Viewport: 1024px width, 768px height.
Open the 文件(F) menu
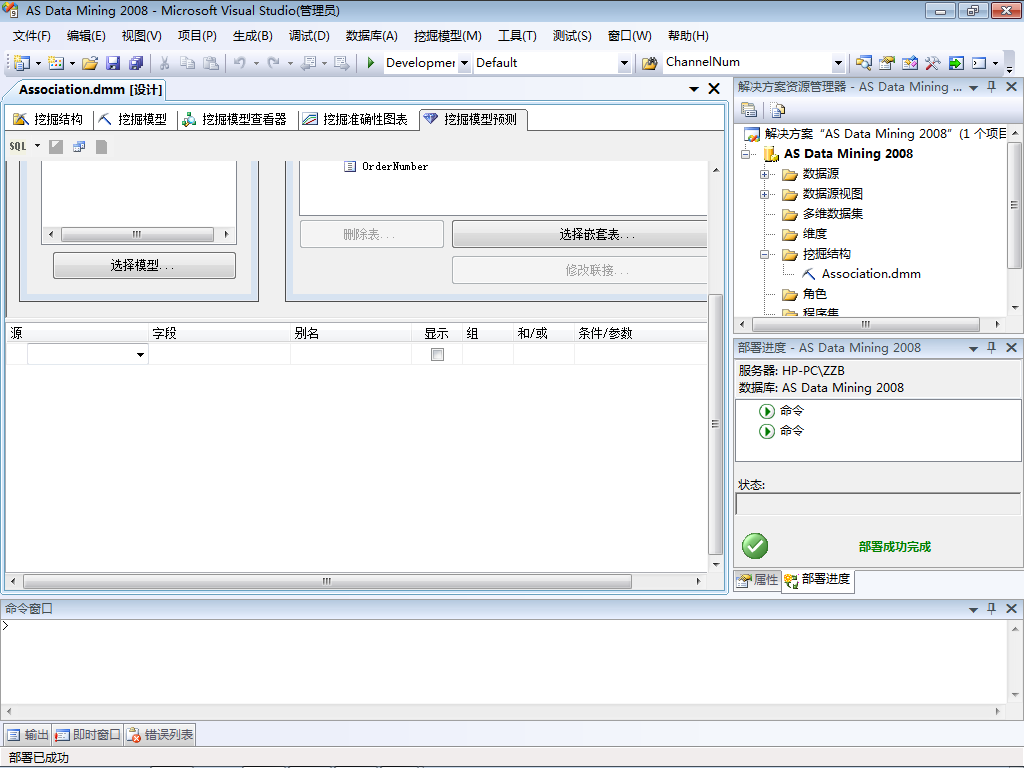(32, 36)
